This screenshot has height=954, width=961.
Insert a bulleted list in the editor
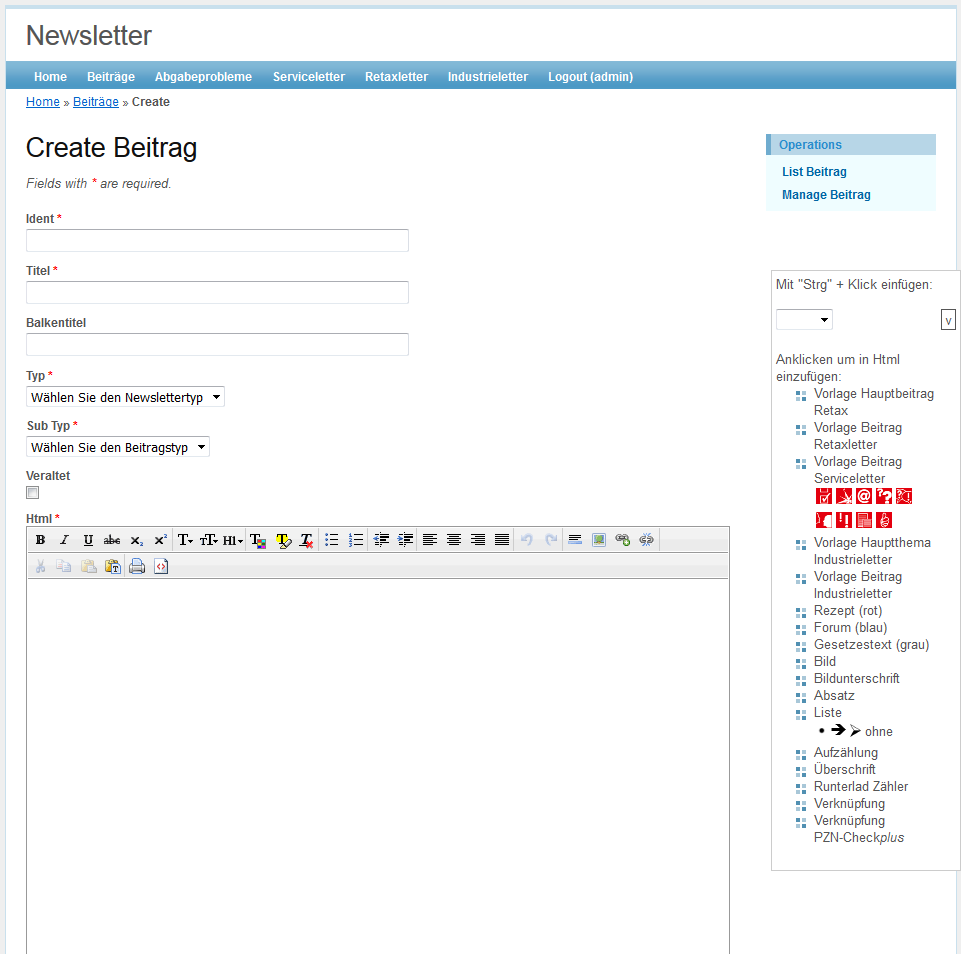332,540
